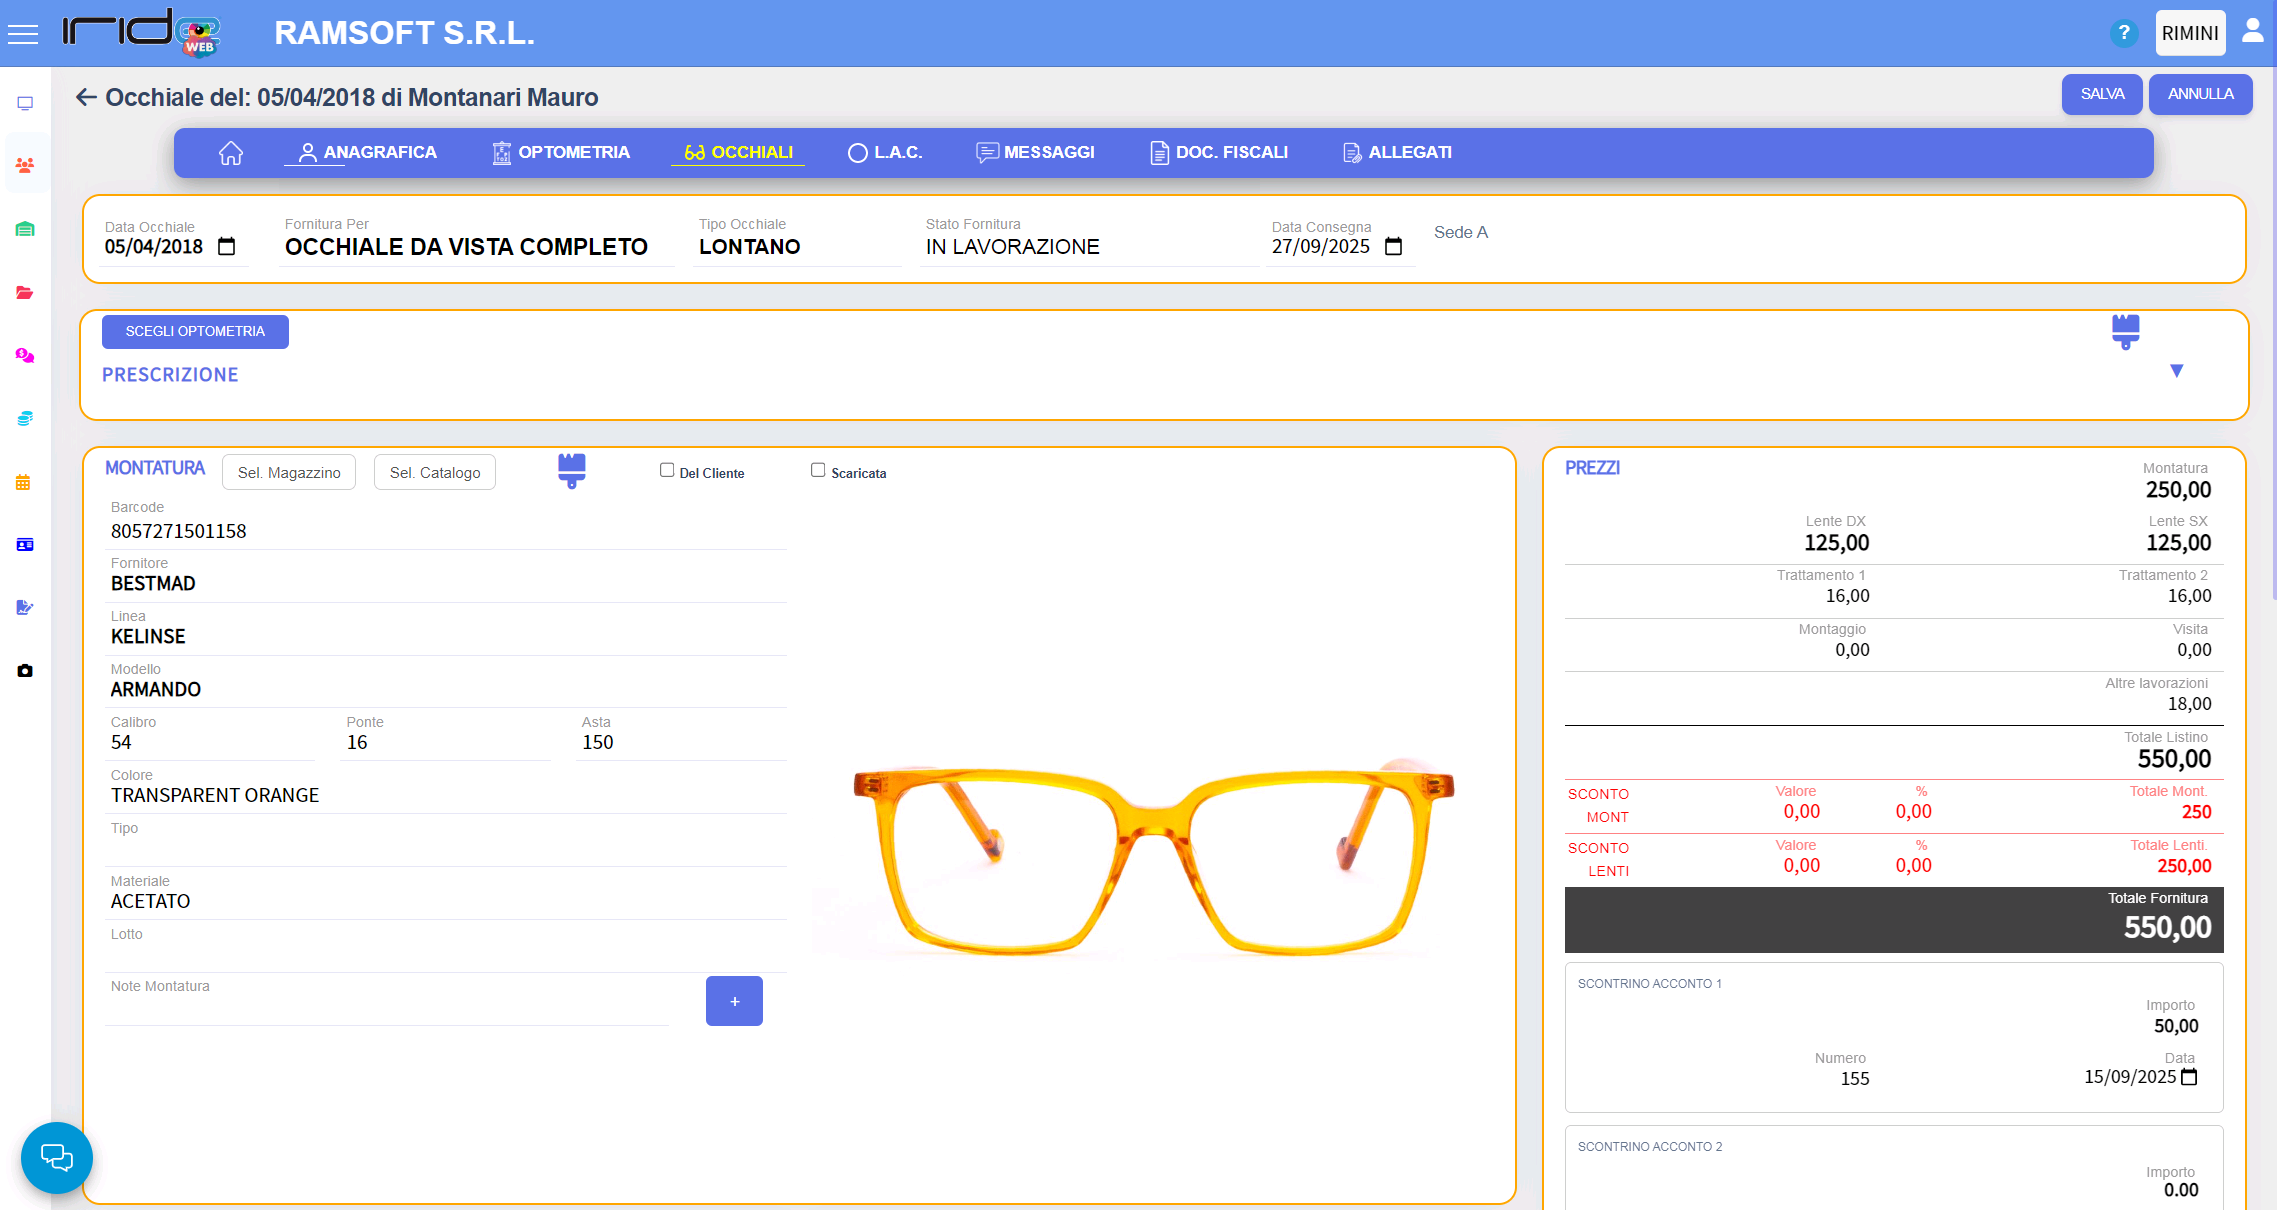Click the SALVA button
2277x1210 pixels.
coord(2101,94)
